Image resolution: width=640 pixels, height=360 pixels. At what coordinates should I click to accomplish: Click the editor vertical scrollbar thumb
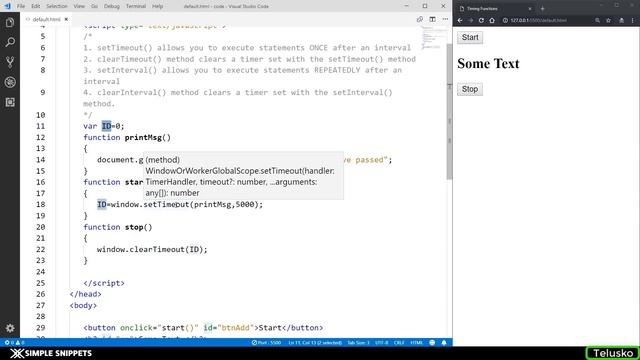coord(449,111)
